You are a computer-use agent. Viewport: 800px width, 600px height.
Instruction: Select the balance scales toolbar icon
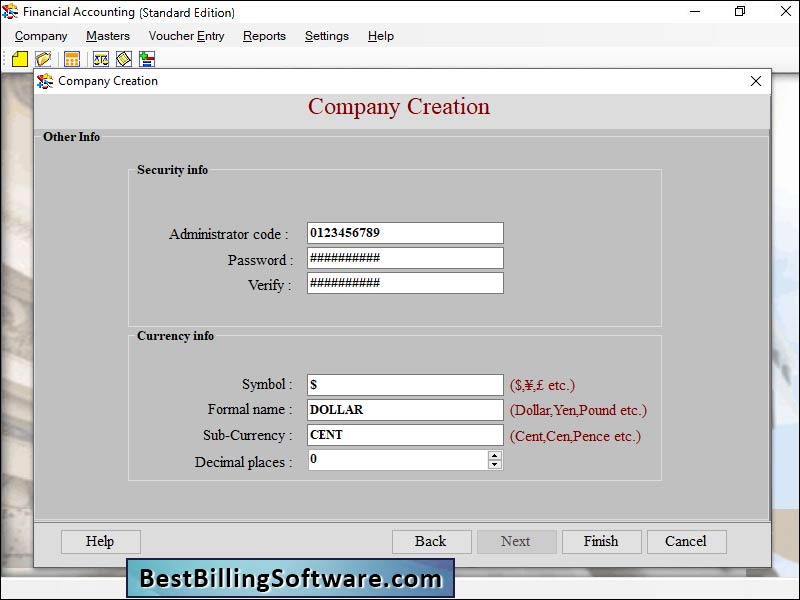[x=99, y=59]
